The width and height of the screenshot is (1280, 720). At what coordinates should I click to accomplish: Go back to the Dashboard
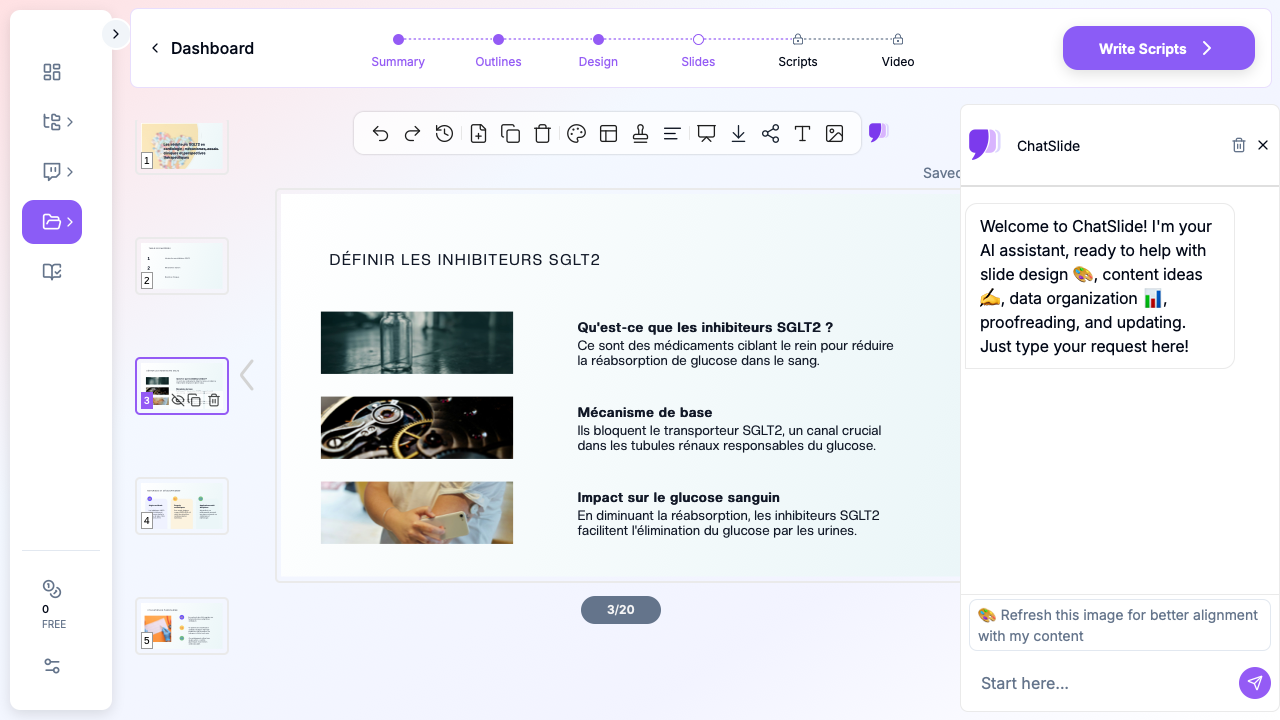point(202,48)
